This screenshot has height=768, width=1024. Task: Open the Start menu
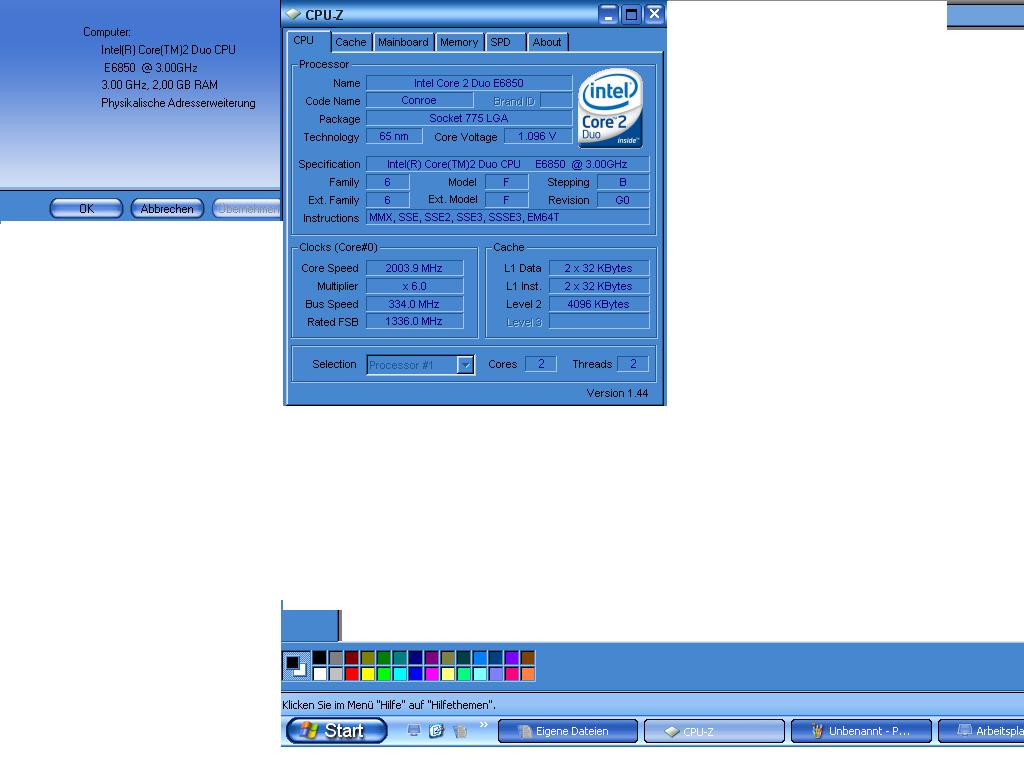pos(337,731)
